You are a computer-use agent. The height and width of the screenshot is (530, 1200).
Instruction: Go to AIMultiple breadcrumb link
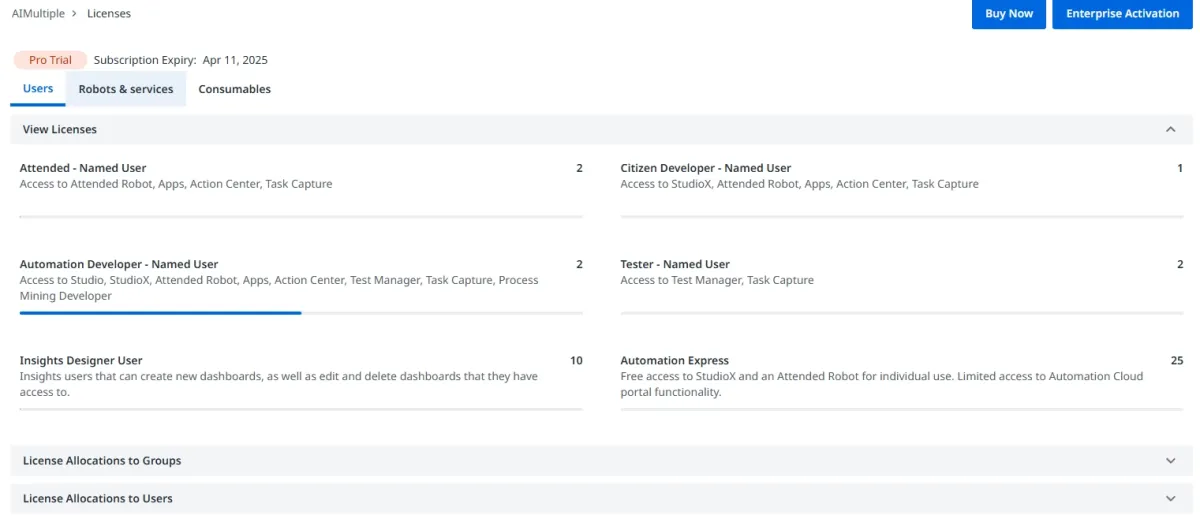coord(38,14)
